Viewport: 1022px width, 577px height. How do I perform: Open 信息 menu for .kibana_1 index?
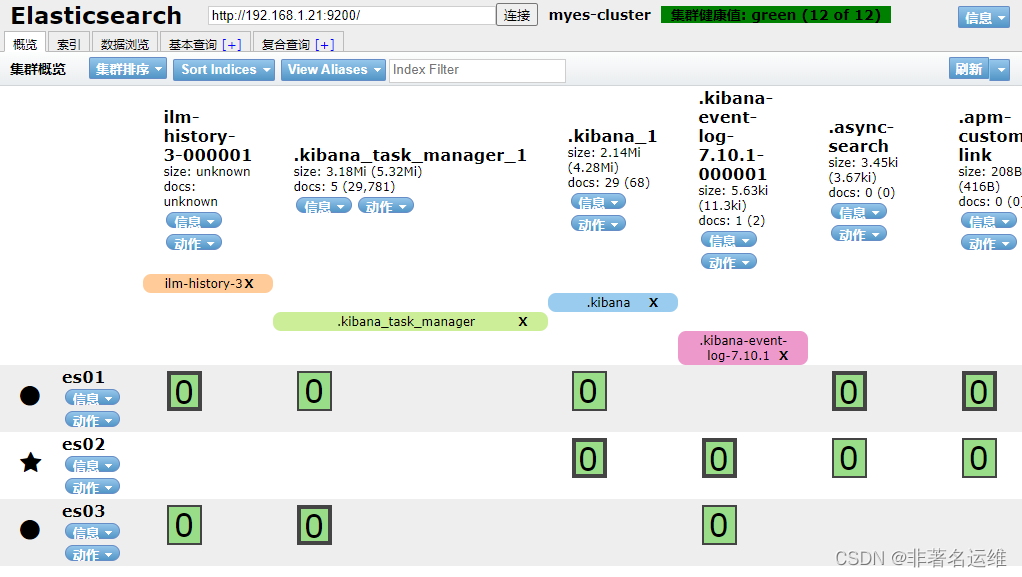click(598, 202)
